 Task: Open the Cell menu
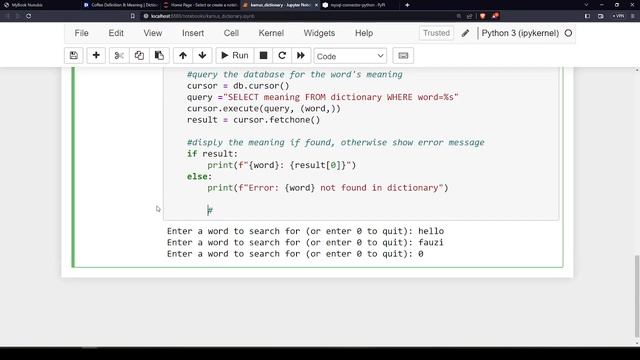[x=231, y=33]
